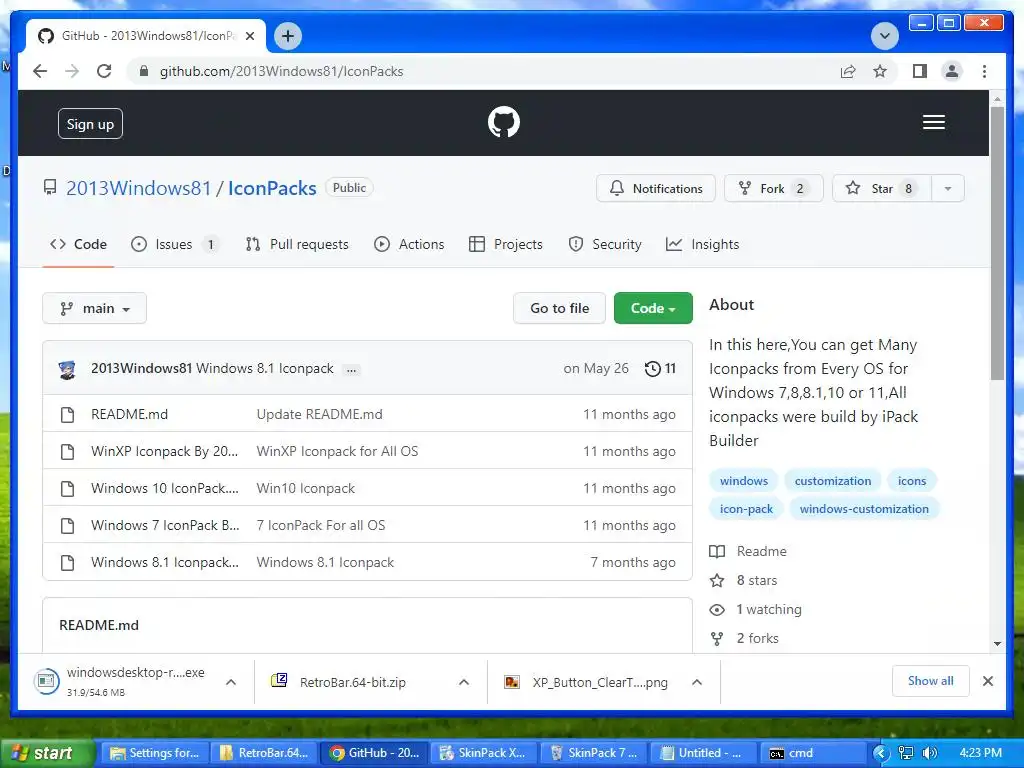The image size is (1024, 768).
Task: Open the README.md file row
Action: (x=129, y=414)
